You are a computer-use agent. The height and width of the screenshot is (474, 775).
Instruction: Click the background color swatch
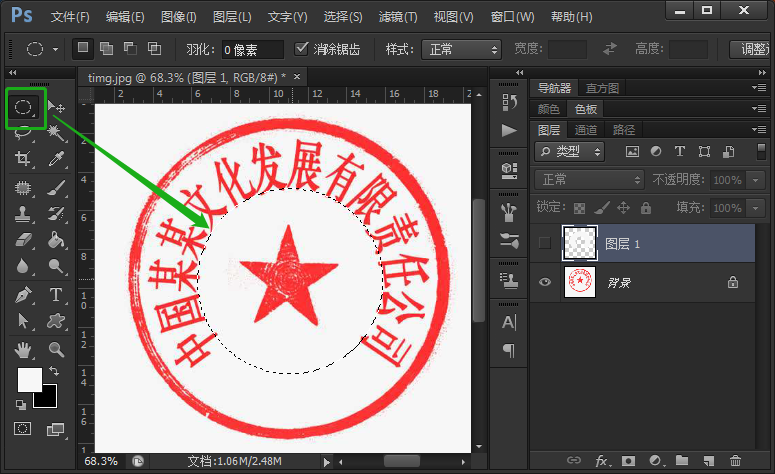coord(49,401)
